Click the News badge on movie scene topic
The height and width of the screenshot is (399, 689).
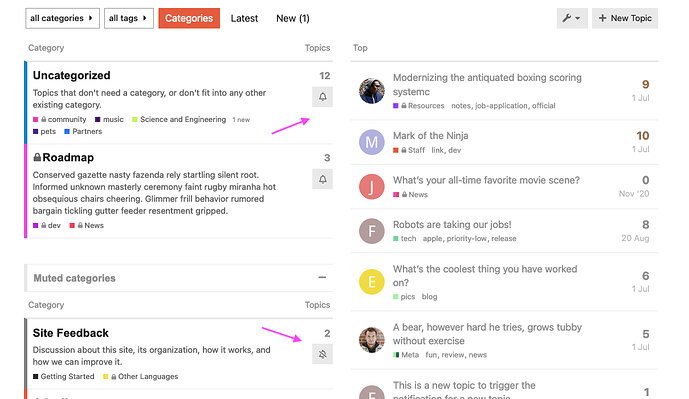pos(410,195)
